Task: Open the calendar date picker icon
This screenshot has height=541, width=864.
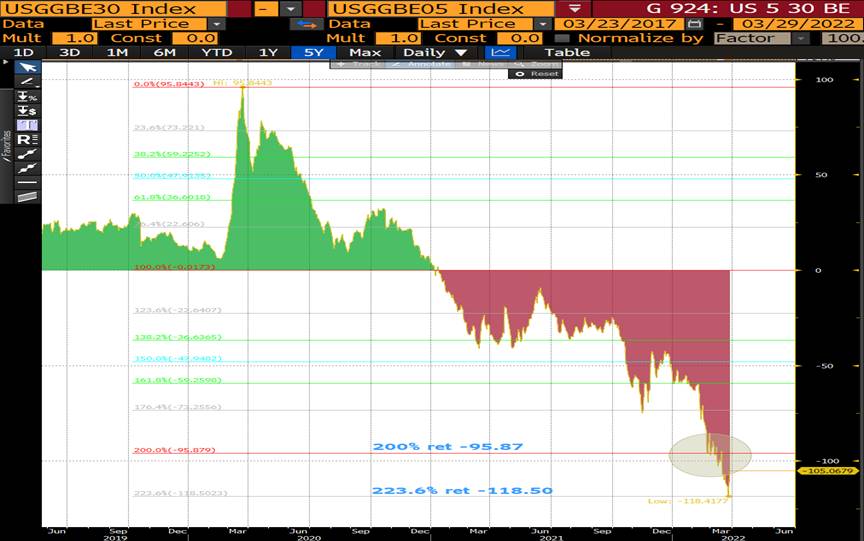Action: click(x=694, y=23)
